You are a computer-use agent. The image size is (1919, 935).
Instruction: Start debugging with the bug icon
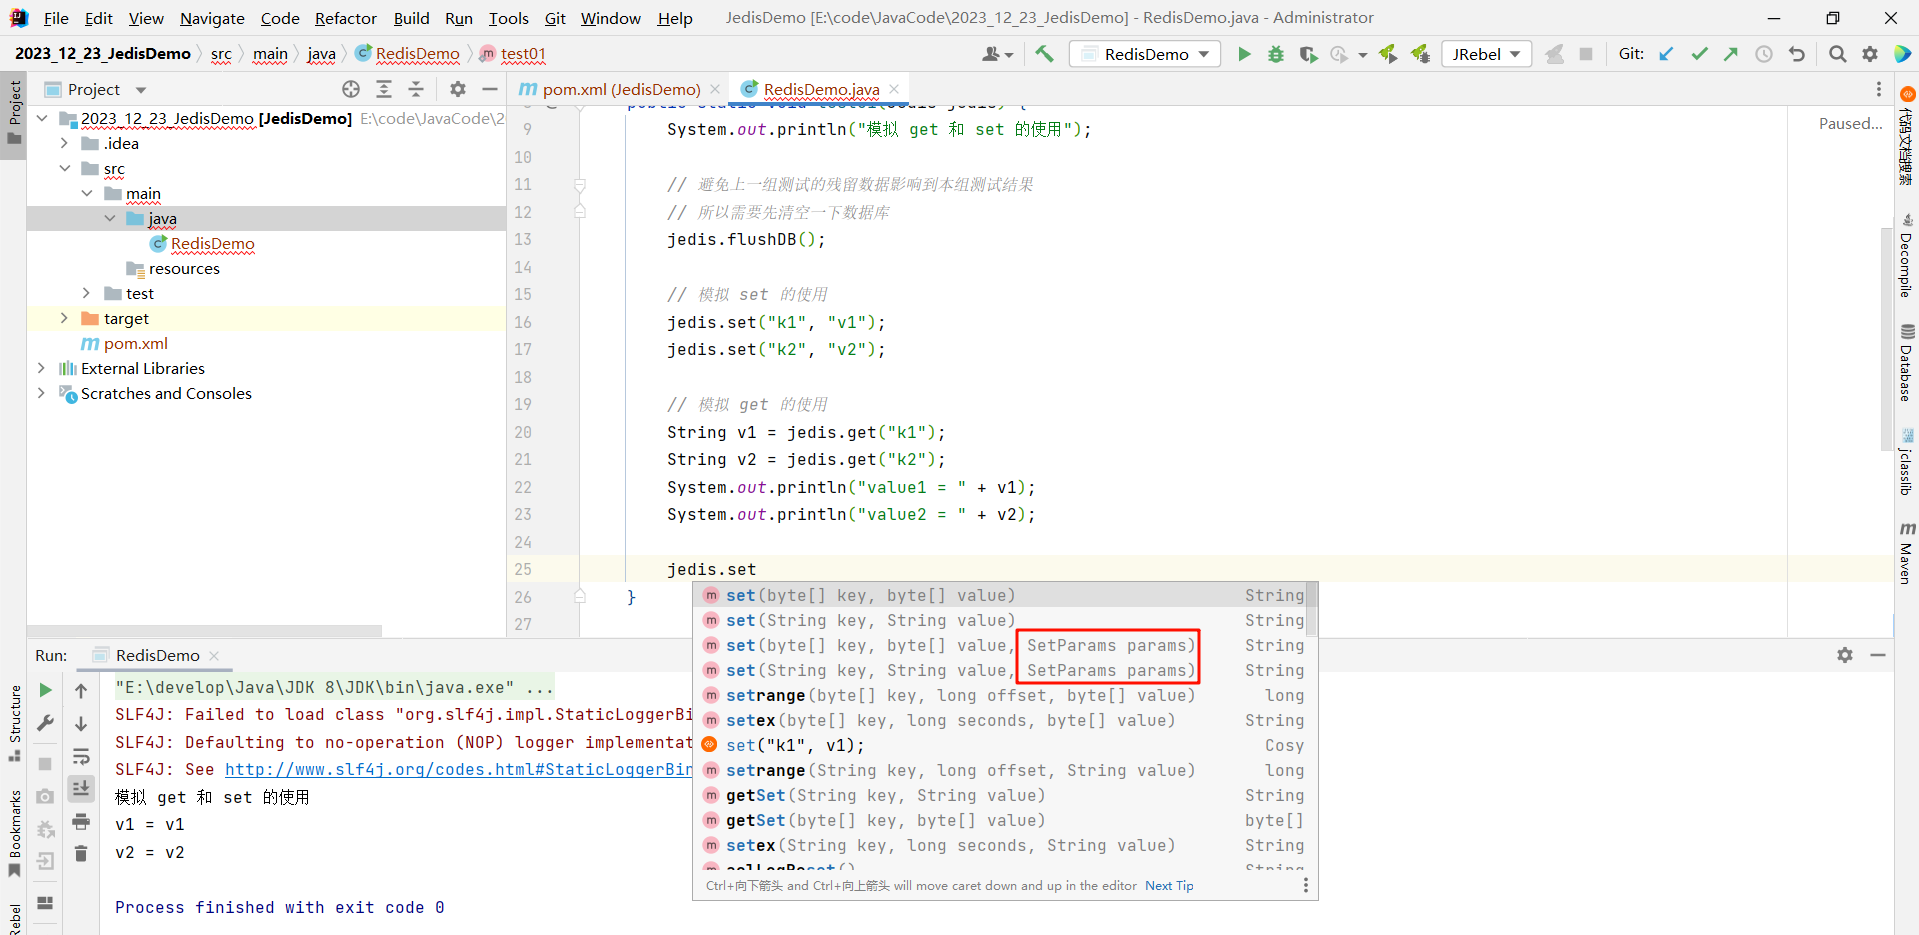tap(1276, 54)
